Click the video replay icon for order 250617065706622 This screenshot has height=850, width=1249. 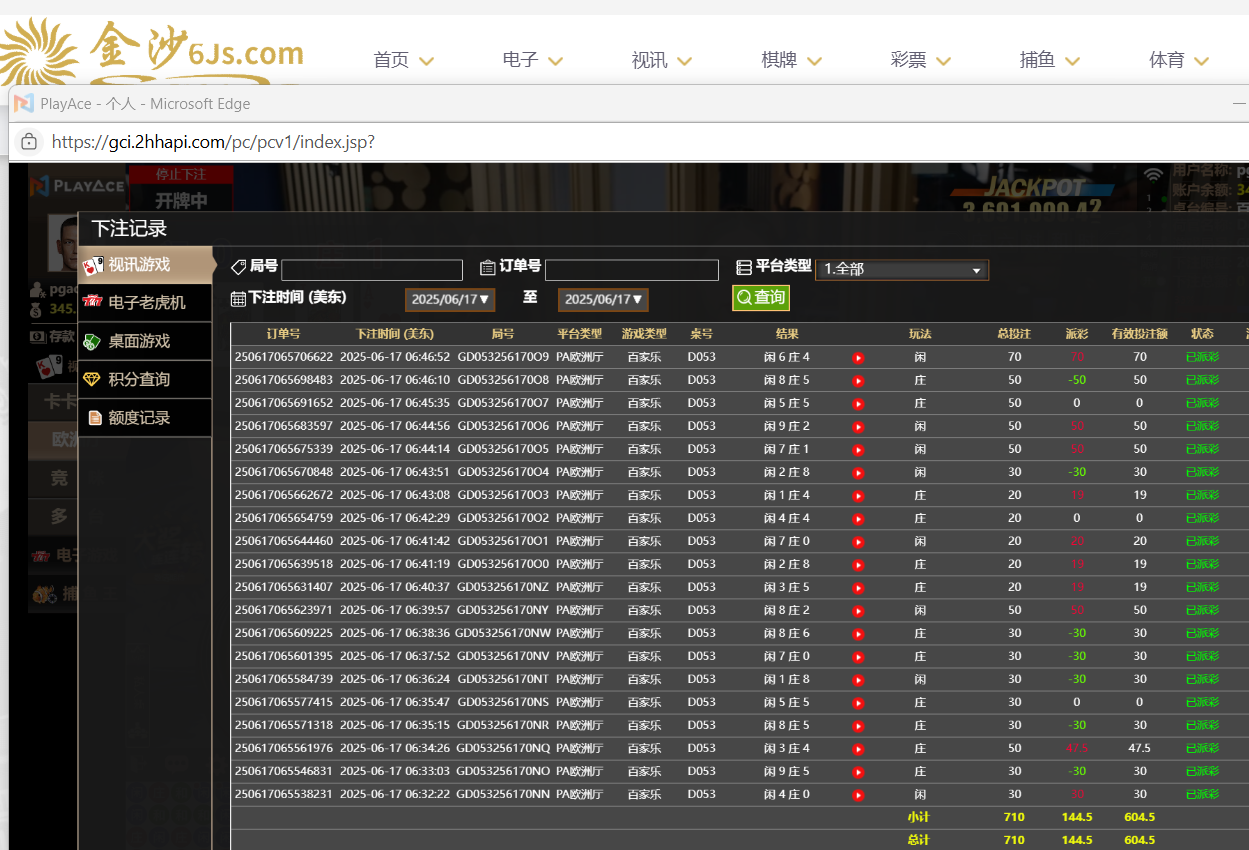tap(858, 358)
